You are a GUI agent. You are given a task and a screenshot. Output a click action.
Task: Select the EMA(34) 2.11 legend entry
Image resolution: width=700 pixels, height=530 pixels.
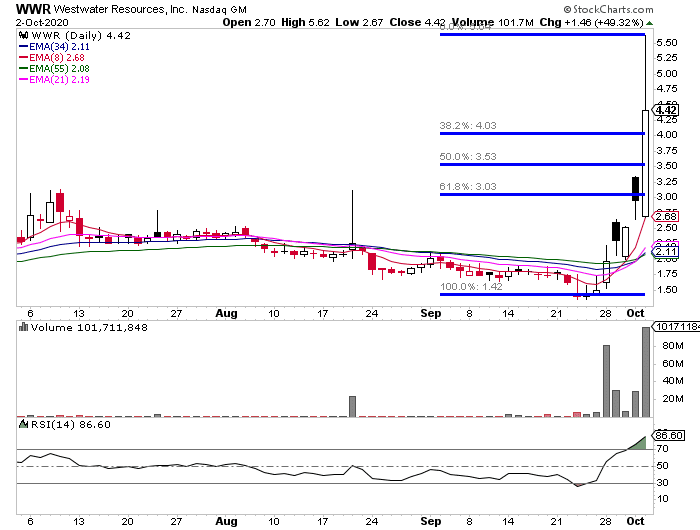[54, 46]
